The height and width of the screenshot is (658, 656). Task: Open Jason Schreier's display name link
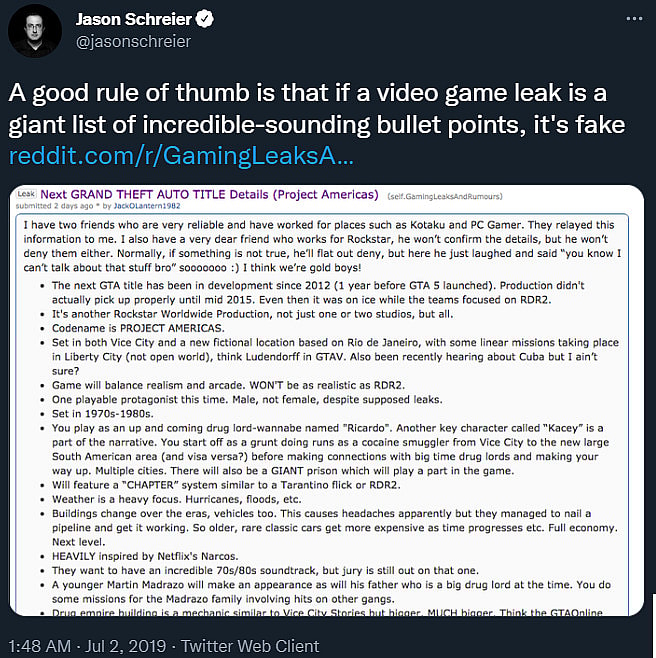pyautogui.click(x=131, y=19)
